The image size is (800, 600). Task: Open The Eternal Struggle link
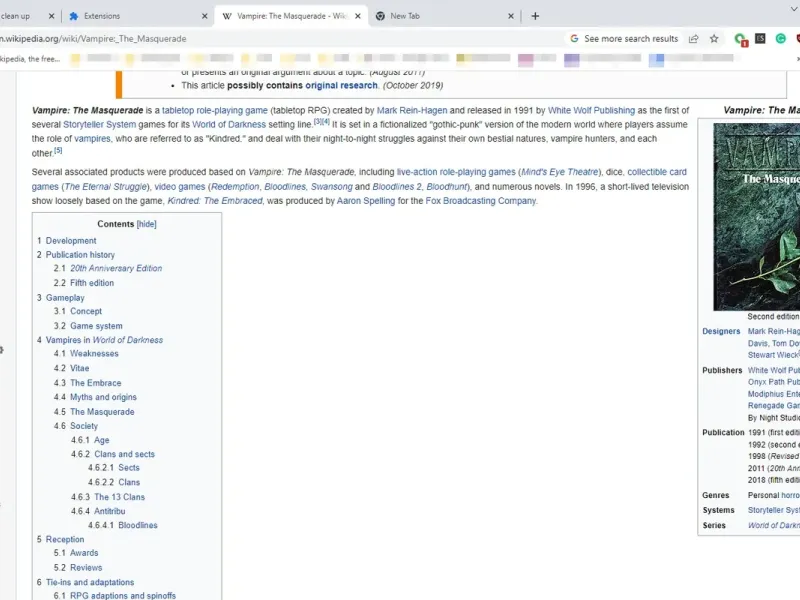point(106,187)
